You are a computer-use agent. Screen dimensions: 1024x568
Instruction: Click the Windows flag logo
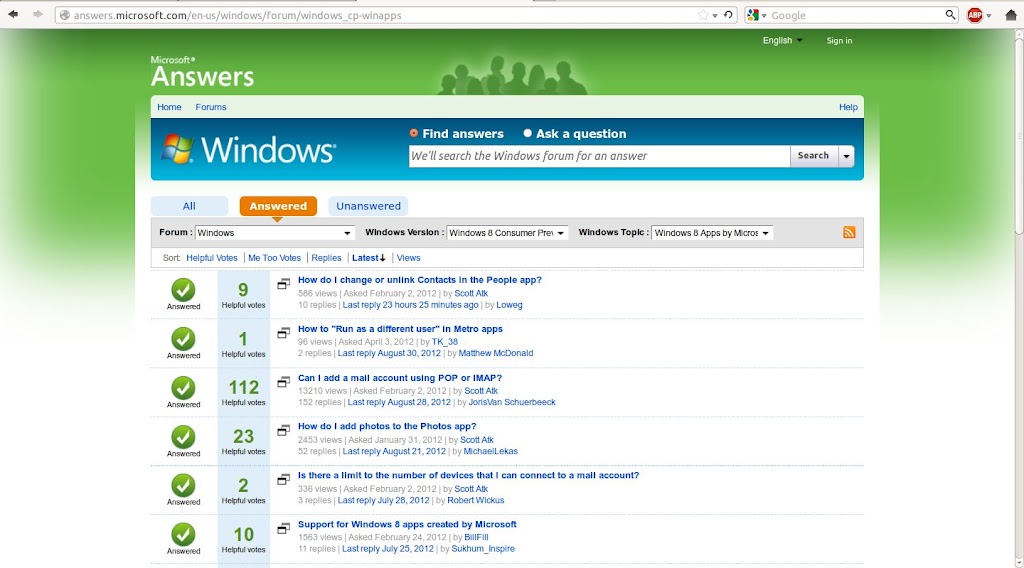[178, 150]
